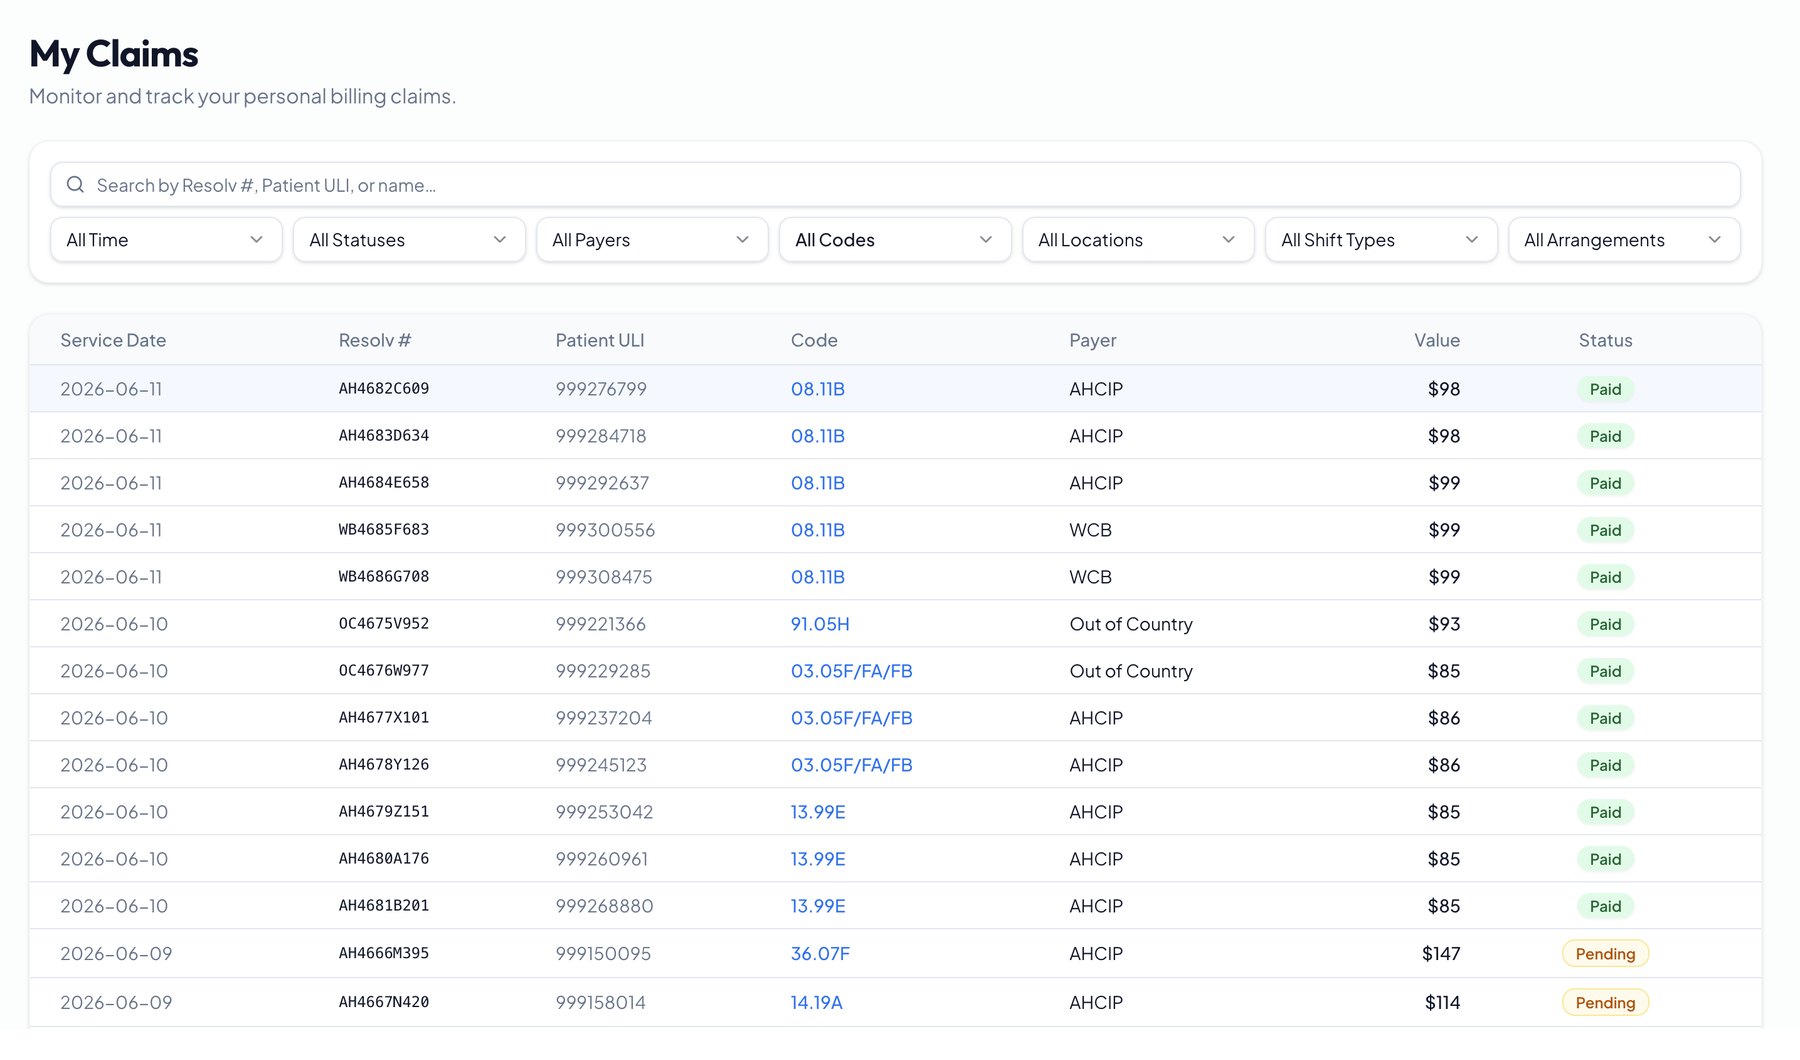Open 03.05F/FA/FB code for OC4676W977
This screenshot has width=1800, height=1060.
pos(852,671)
